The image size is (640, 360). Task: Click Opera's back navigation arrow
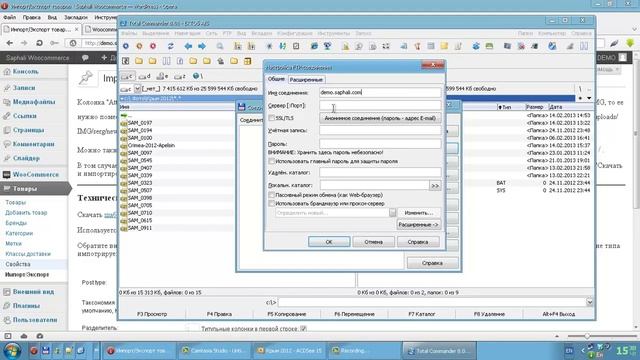(10, 43)
